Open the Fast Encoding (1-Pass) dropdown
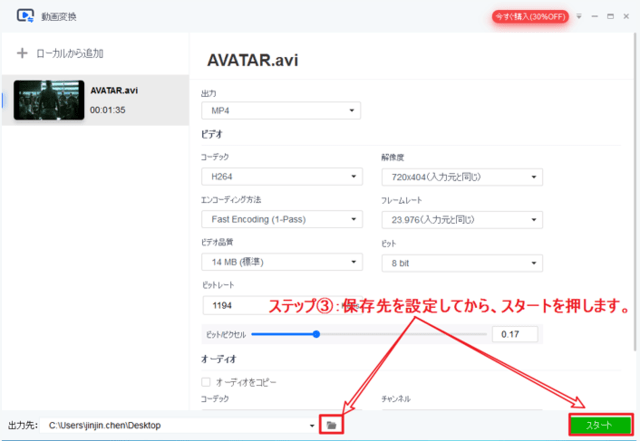This screenshot has width=640, height=441. pos(280,219)
